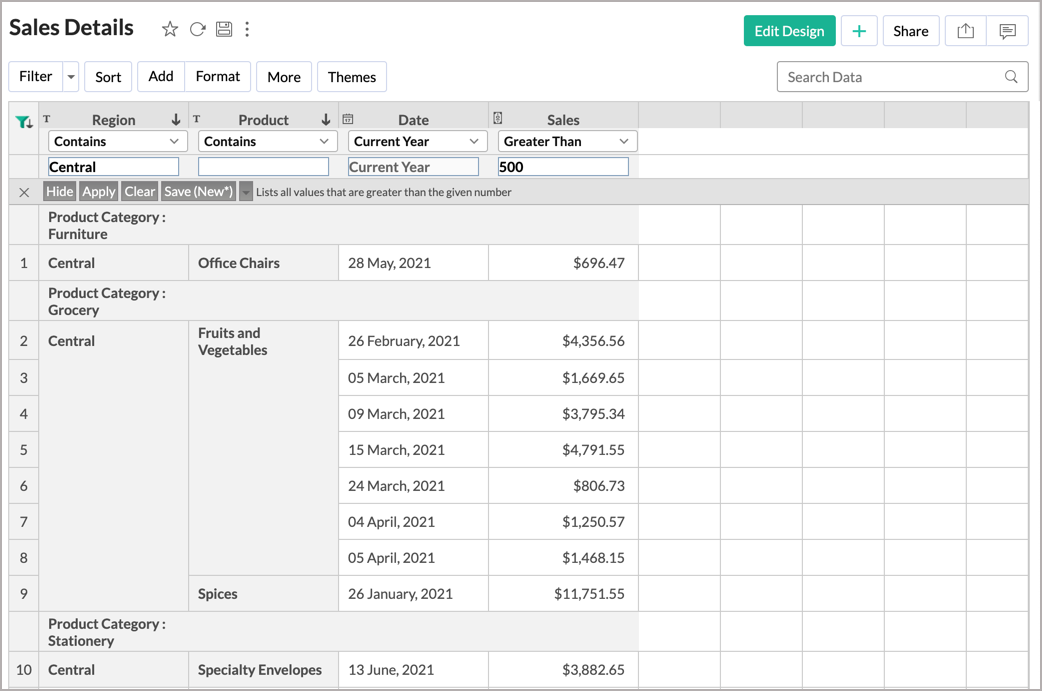Click the sort arrow on Product column
The width and height of the screenshot is (1042, 691).
326,120
